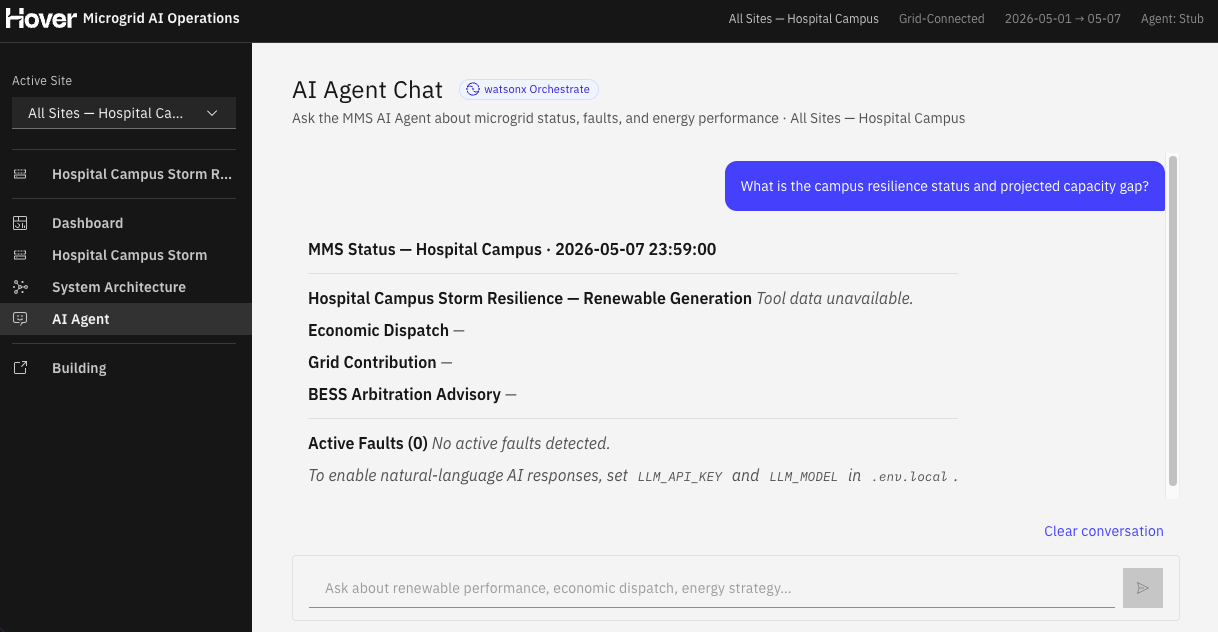This screenshot has width=1218, height=632.
Task: Click the send message arrow button
Action: [1143, 588]
